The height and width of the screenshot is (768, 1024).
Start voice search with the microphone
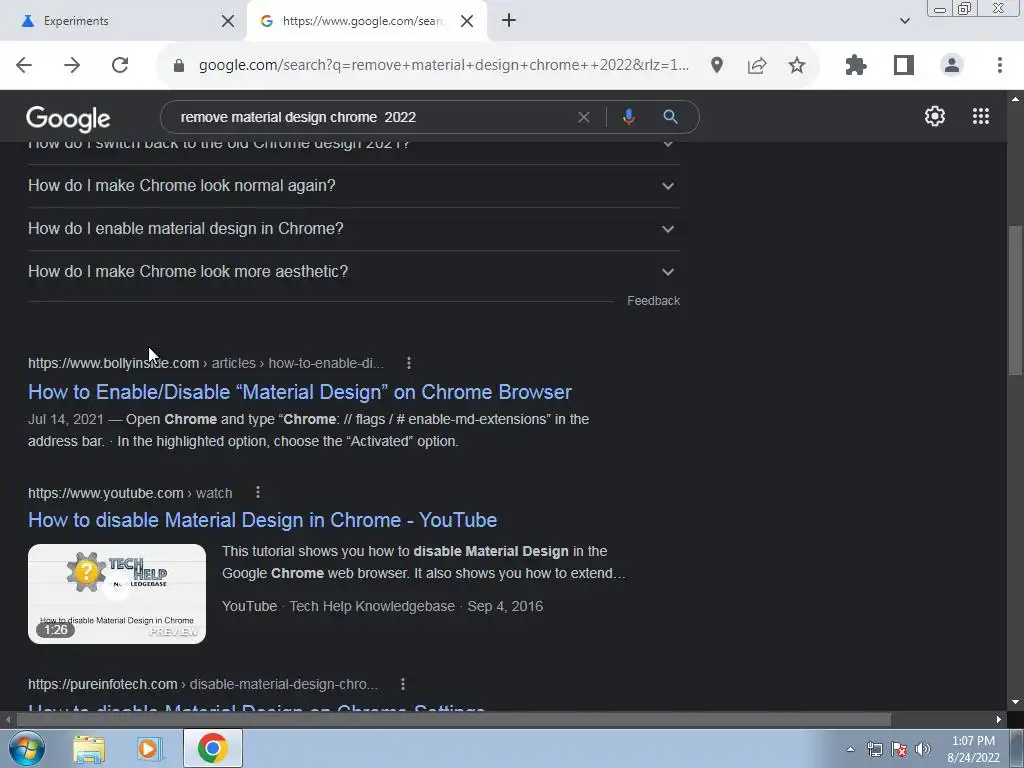click(x=628, y=117)
